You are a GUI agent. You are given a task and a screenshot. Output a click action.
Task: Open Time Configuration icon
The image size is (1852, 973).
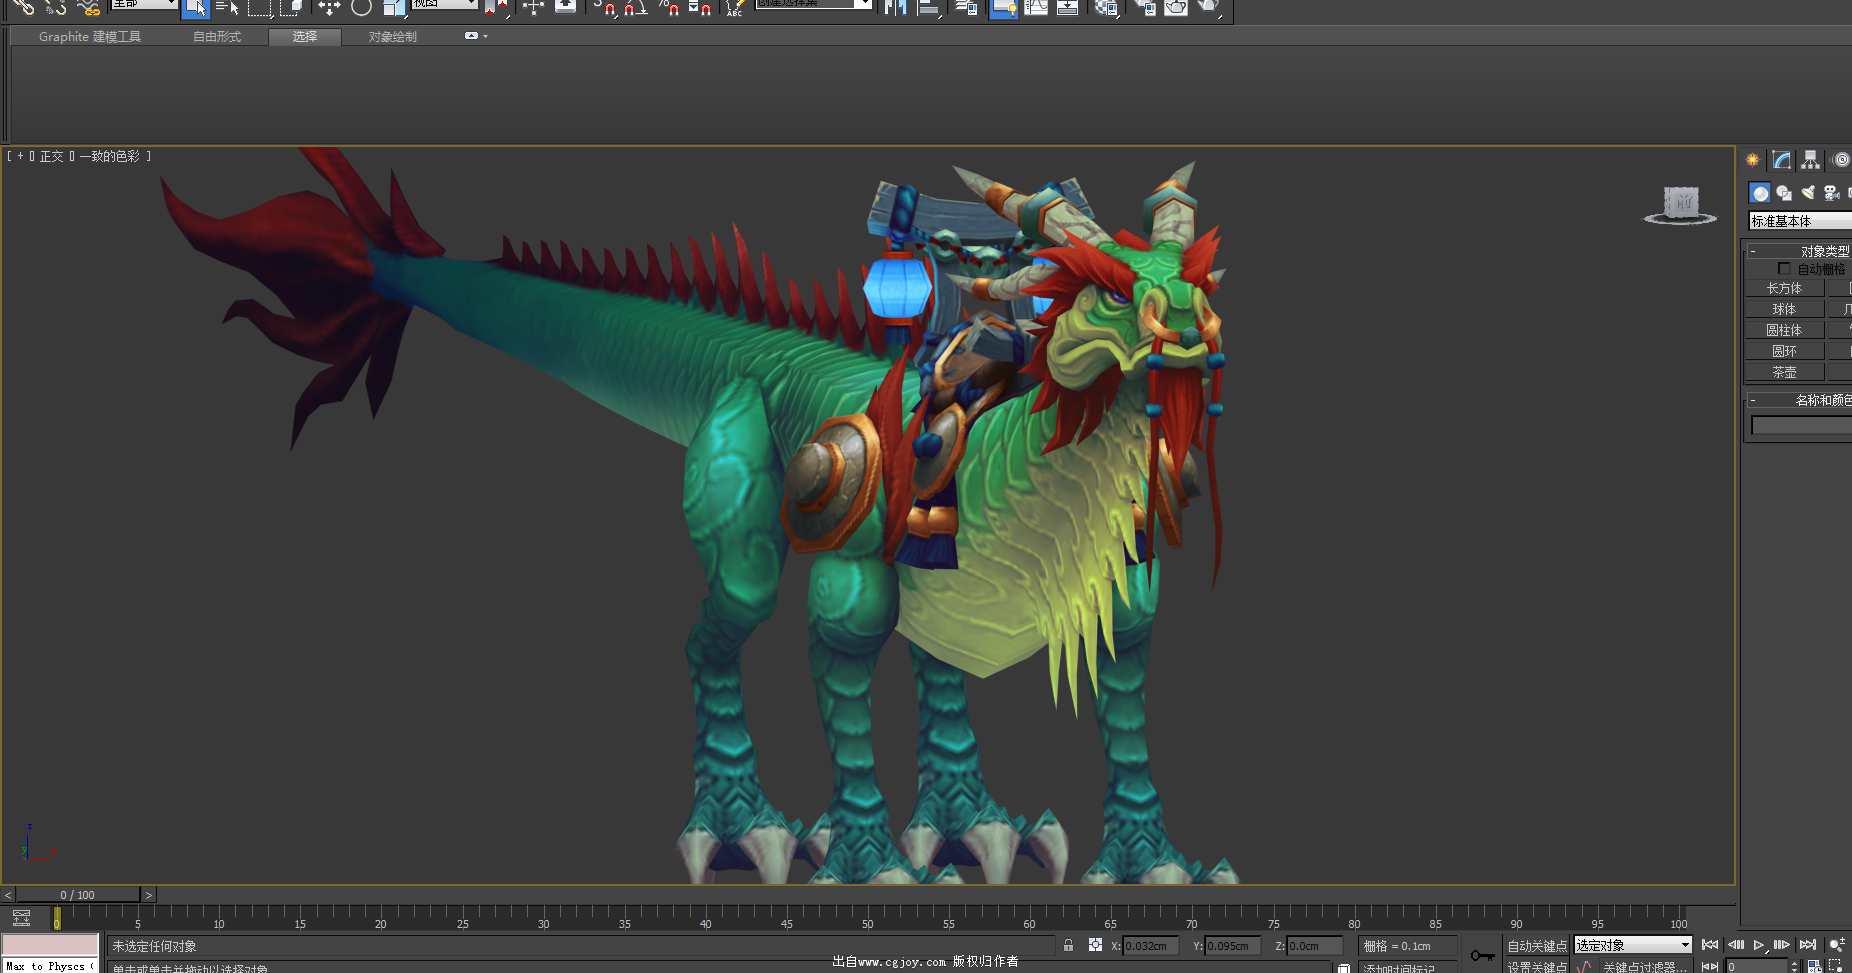(1814, 966)
